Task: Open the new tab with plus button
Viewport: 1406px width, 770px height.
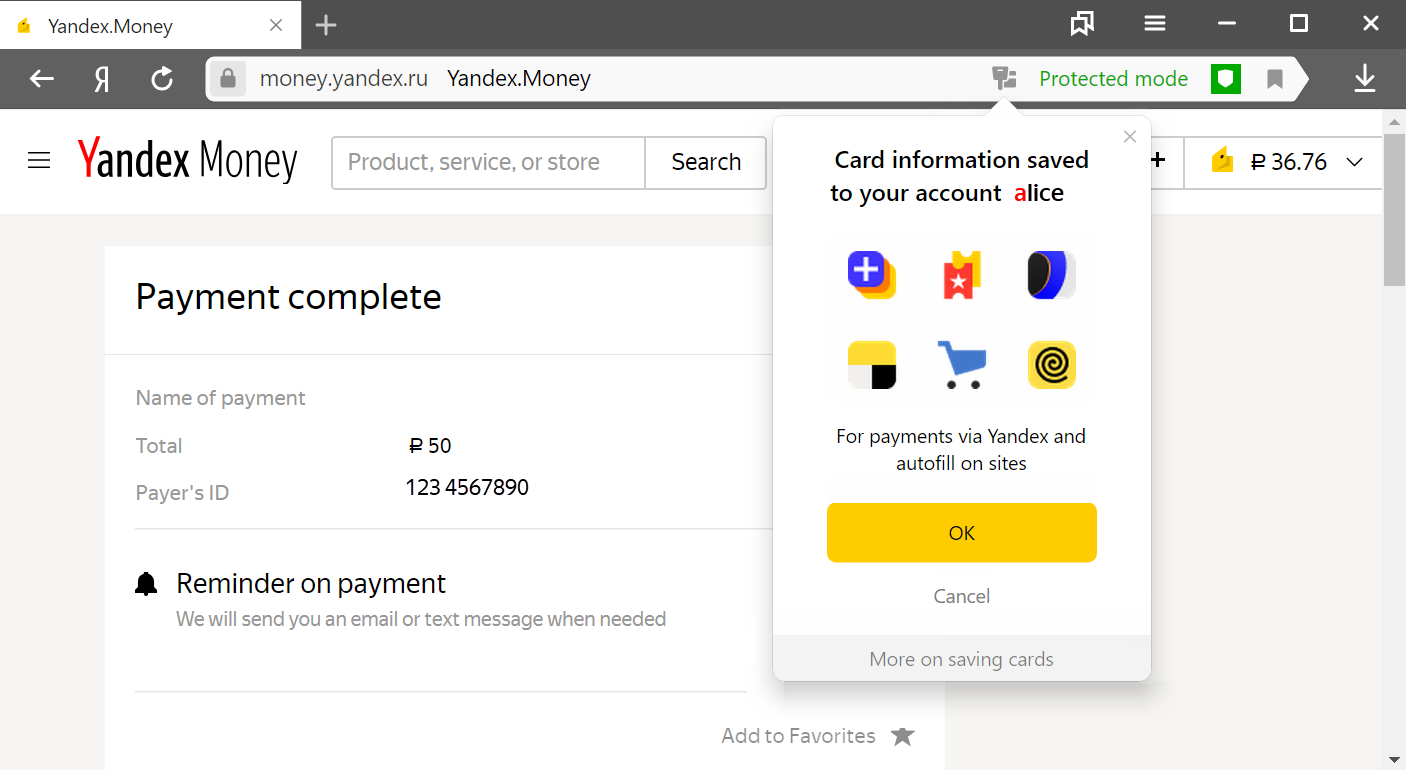Action: pyautogui.click(x=326, y=25)
